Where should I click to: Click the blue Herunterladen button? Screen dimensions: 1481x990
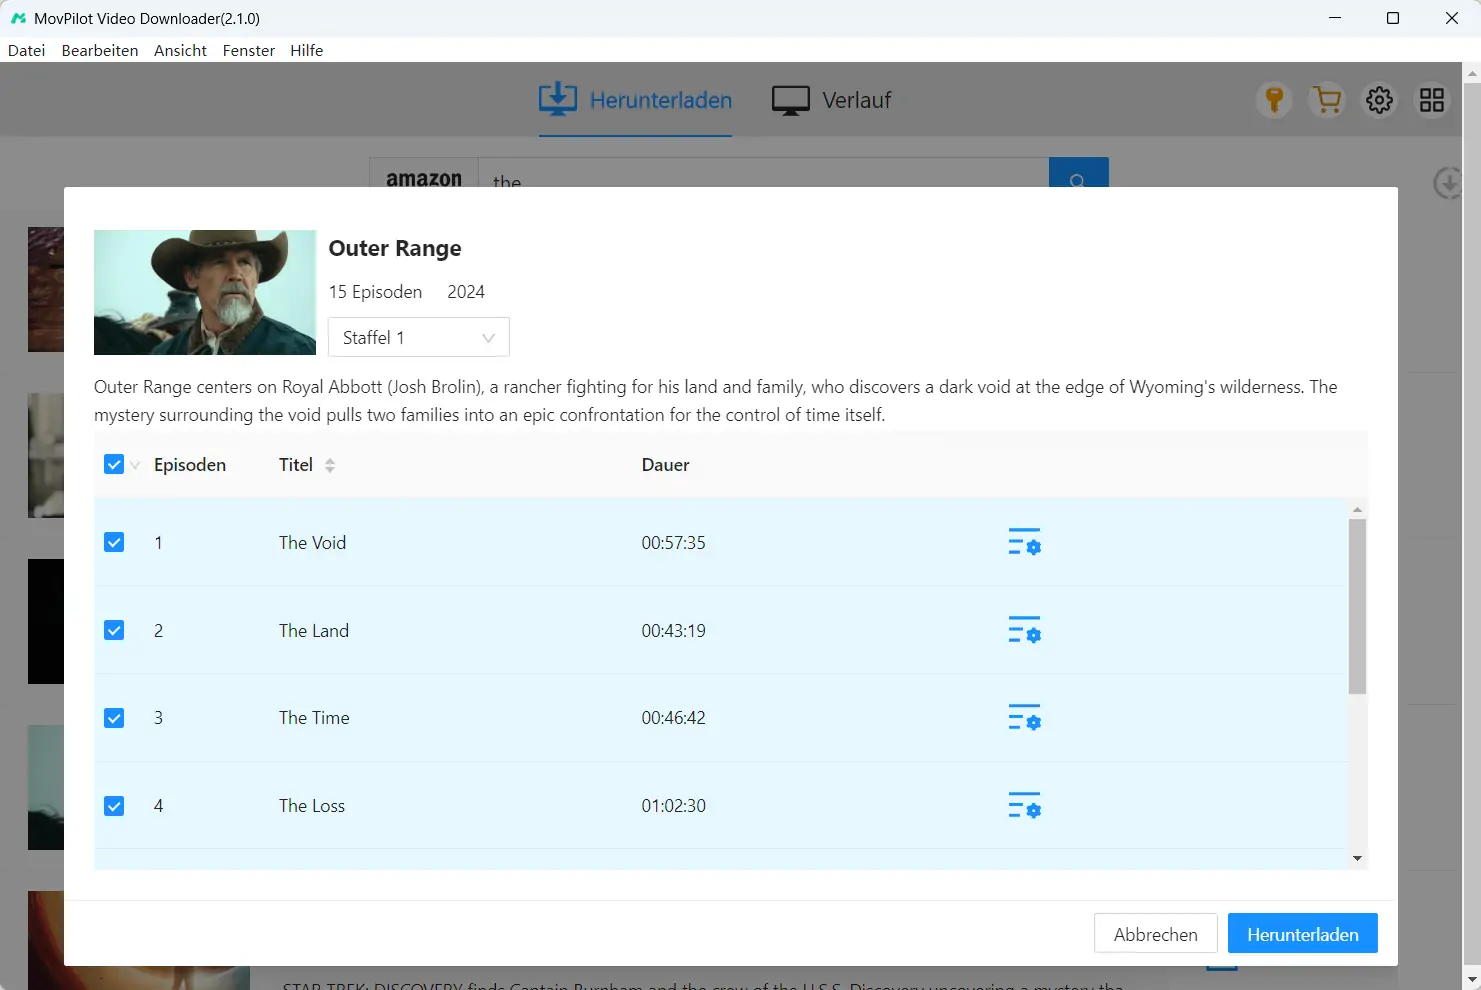click(1302, 934)
